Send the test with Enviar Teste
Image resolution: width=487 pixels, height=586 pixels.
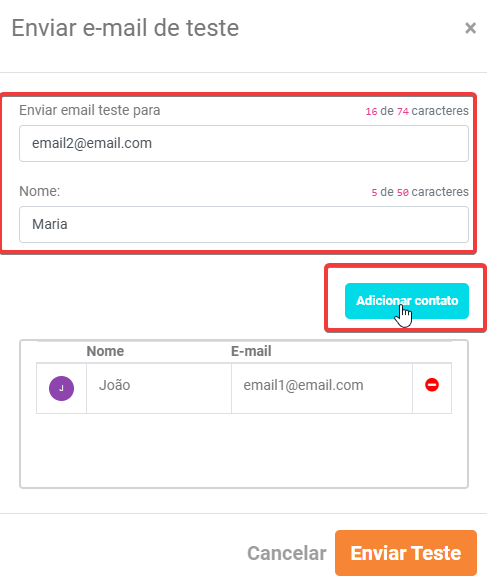pos(406,553)
